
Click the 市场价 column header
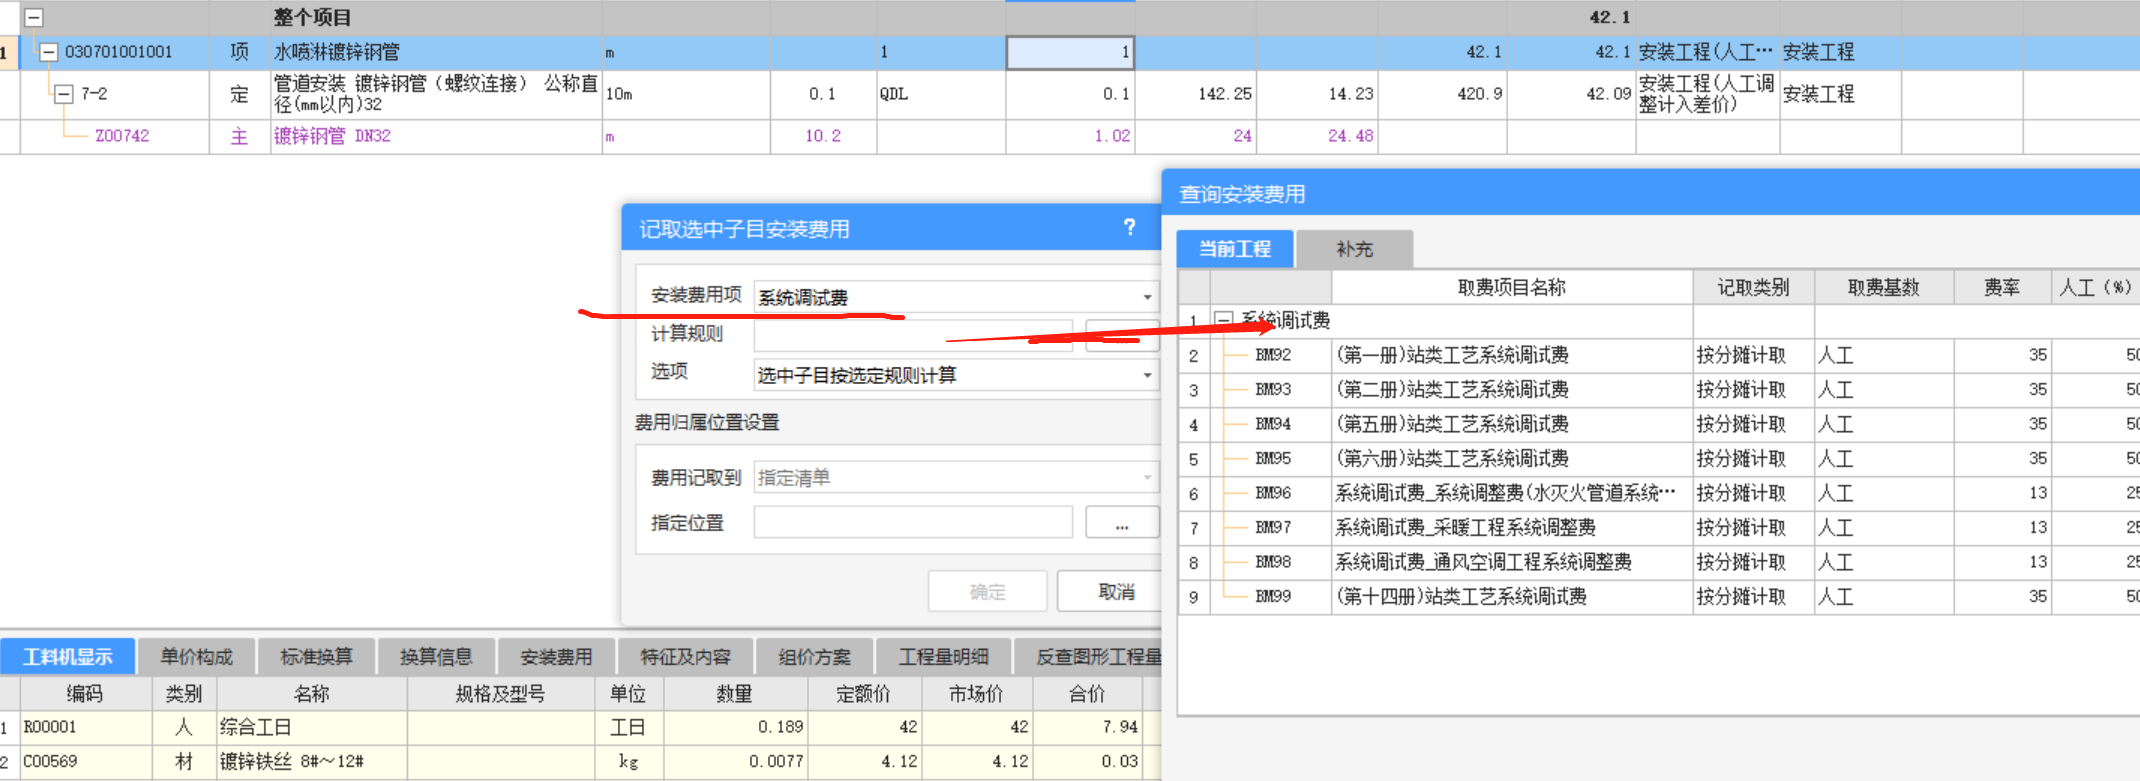tap(976, 694)
